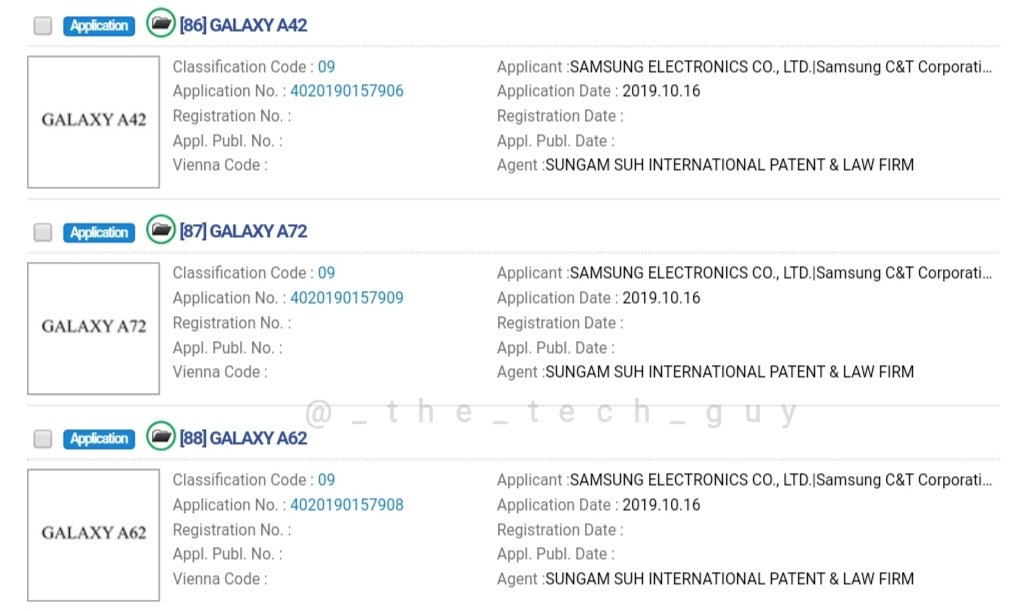Open application number 4020190157908
1023x611 pixels.
click(x=347, y=505)
